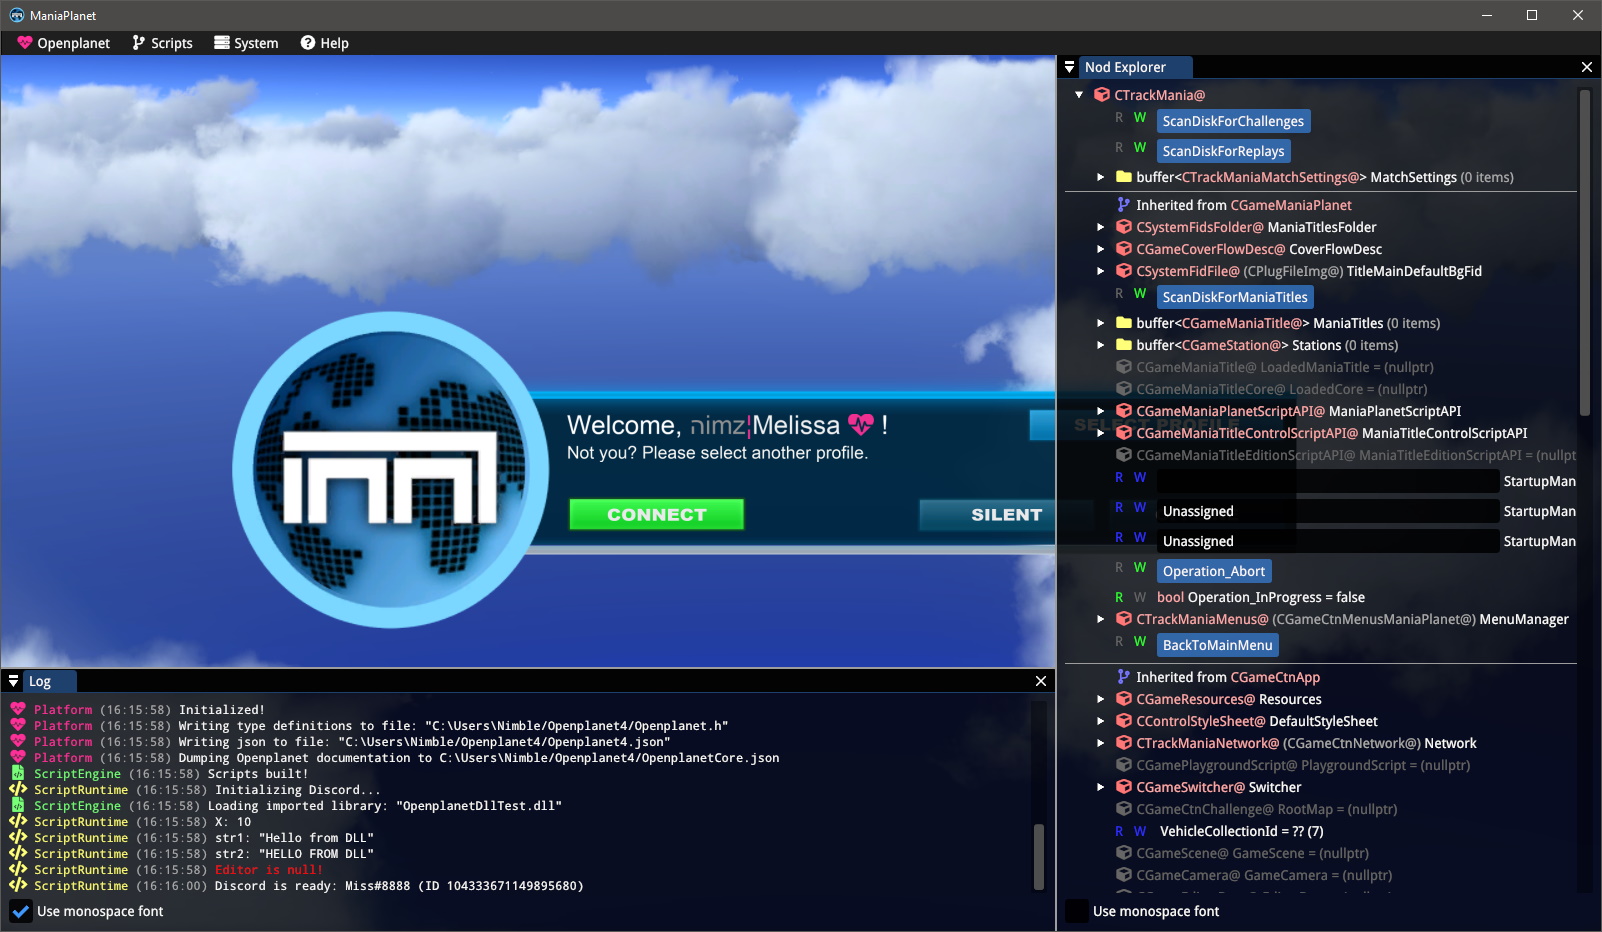1602x932 pixels.
Task: Click the Openplanet heart icon in menu bar
Action: click(x=24, y=43)
